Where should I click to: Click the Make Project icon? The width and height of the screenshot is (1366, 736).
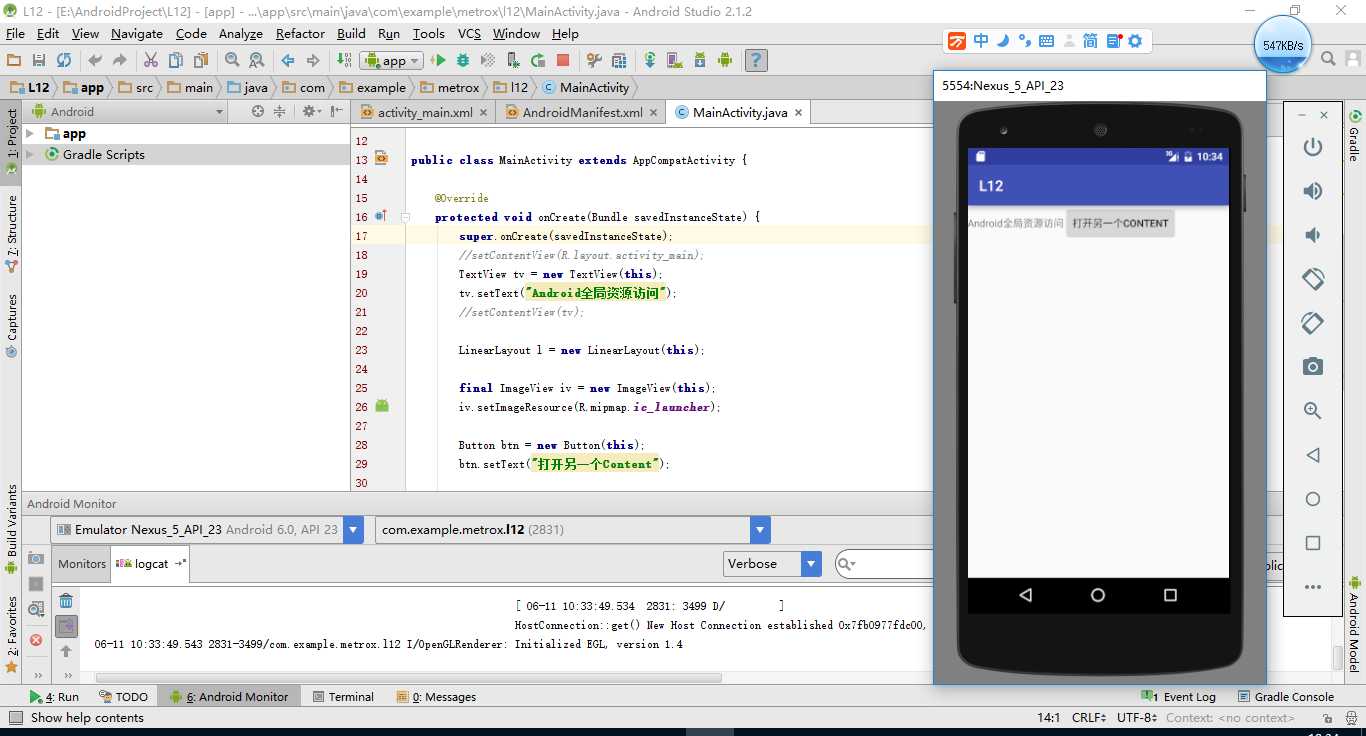point(344,60)
